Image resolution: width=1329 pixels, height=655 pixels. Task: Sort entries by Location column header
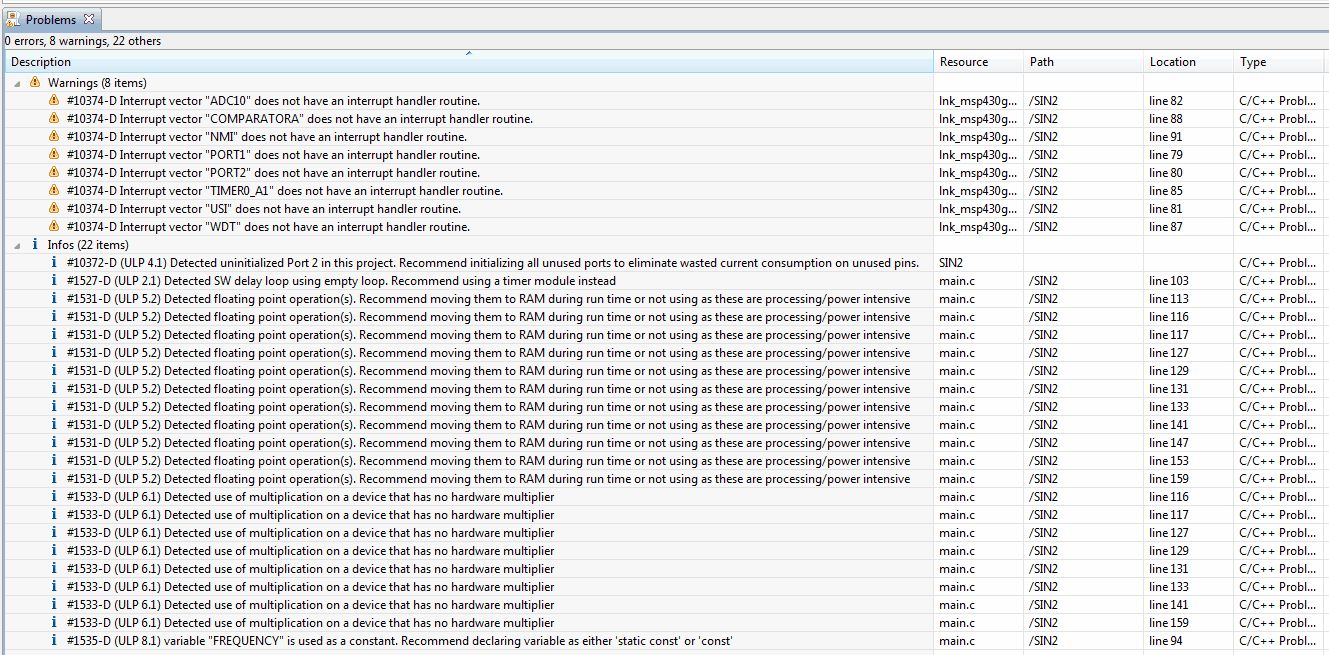tap(1172, 62)
